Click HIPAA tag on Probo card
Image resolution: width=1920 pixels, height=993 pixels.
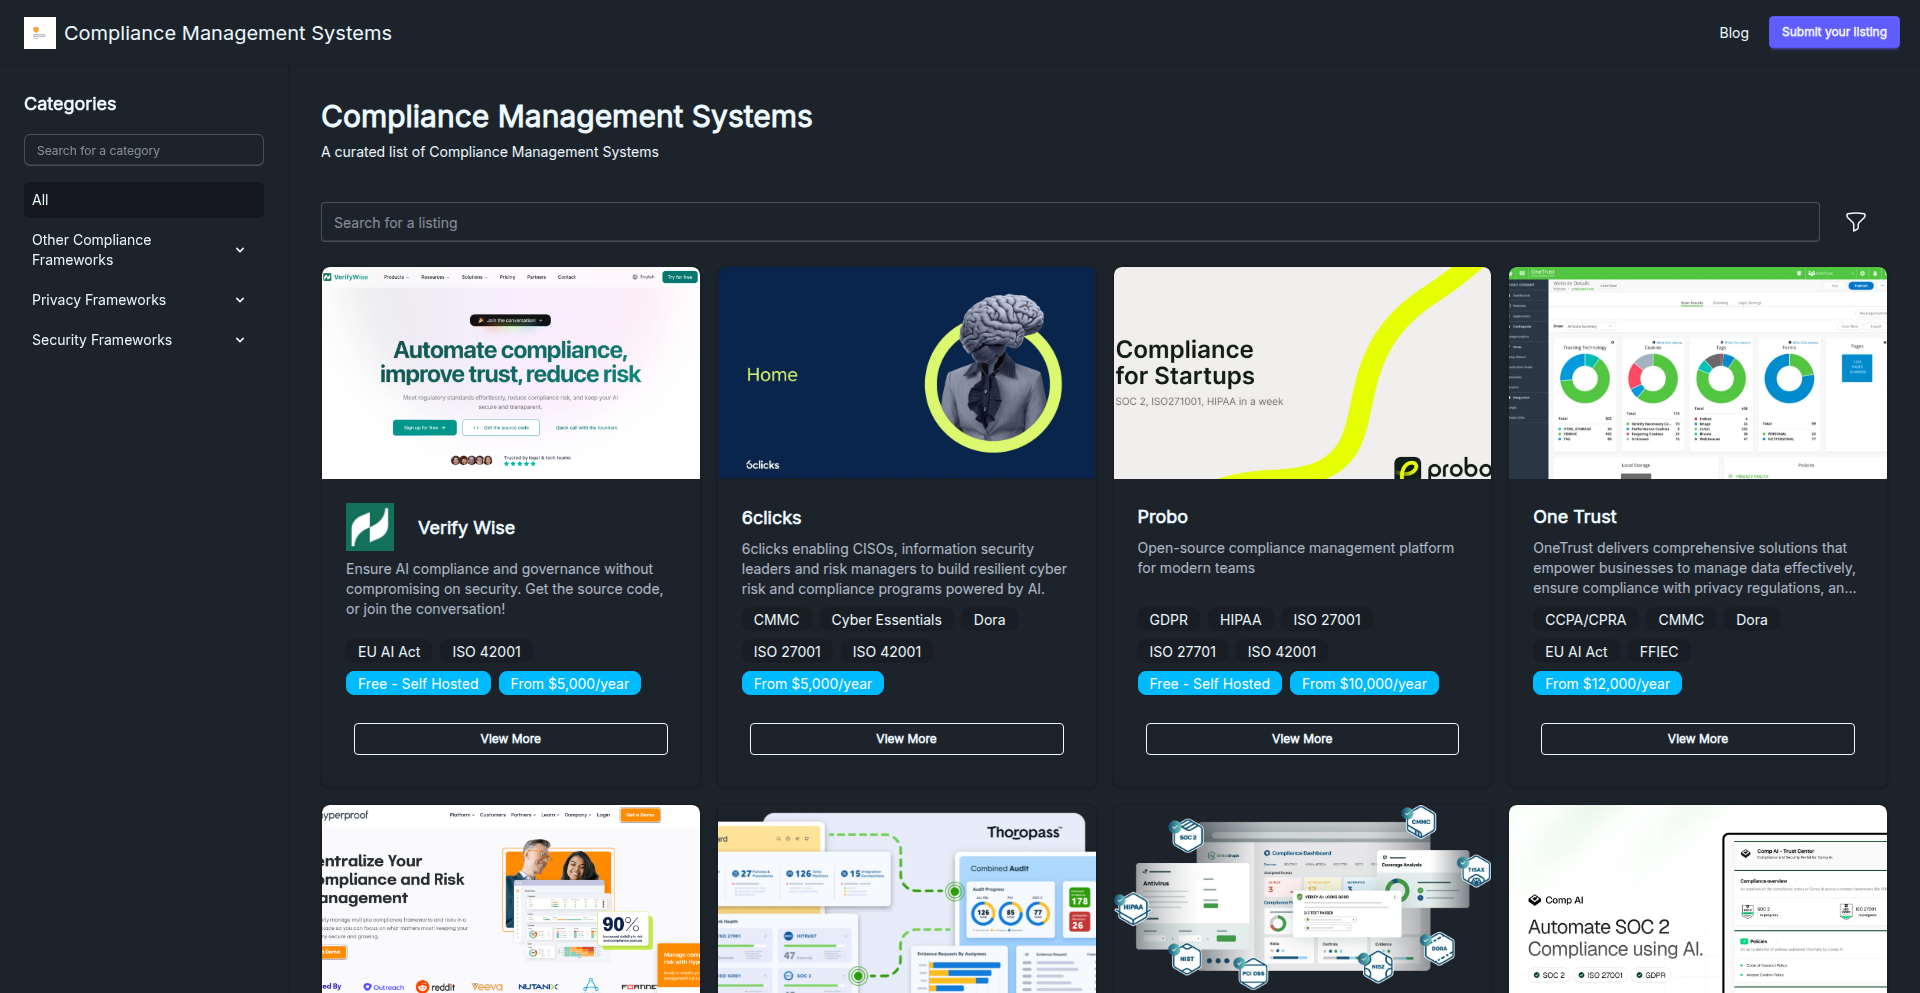[1241, 620]
